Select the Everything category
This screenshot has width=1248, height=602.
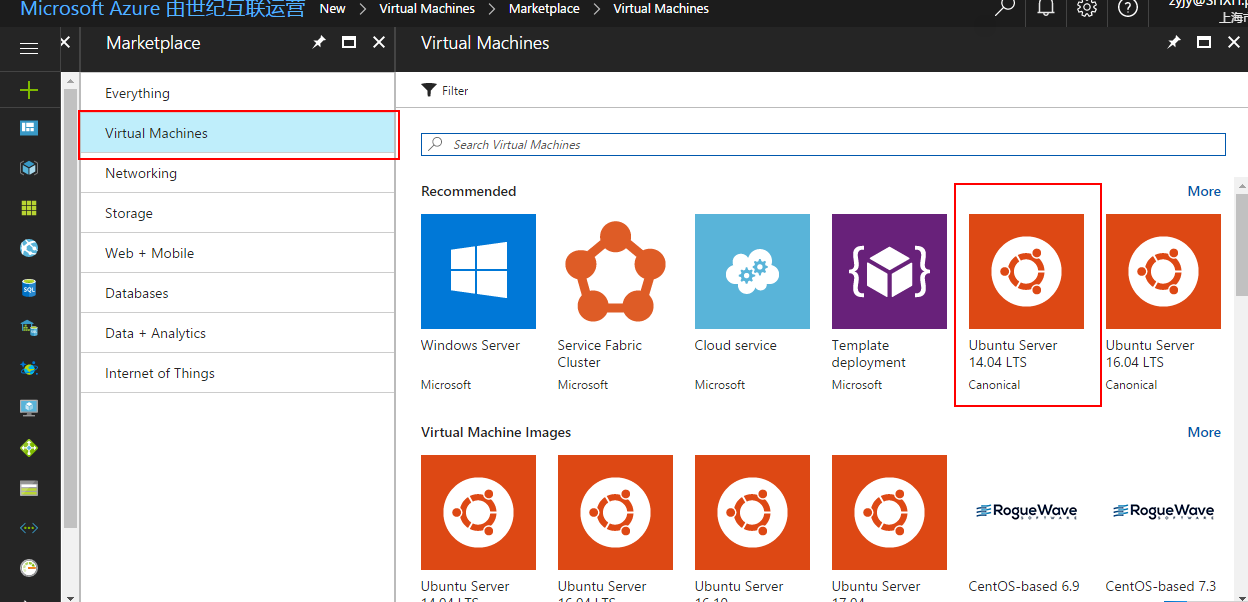[238, 93]
